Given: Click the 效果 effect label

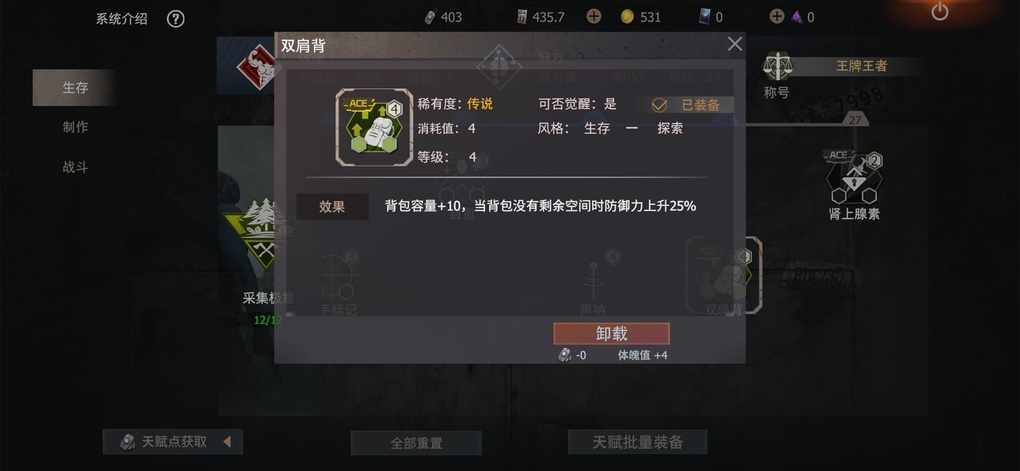Looking at the screenshot, I should pyautogui.click(x=332, y=207).
